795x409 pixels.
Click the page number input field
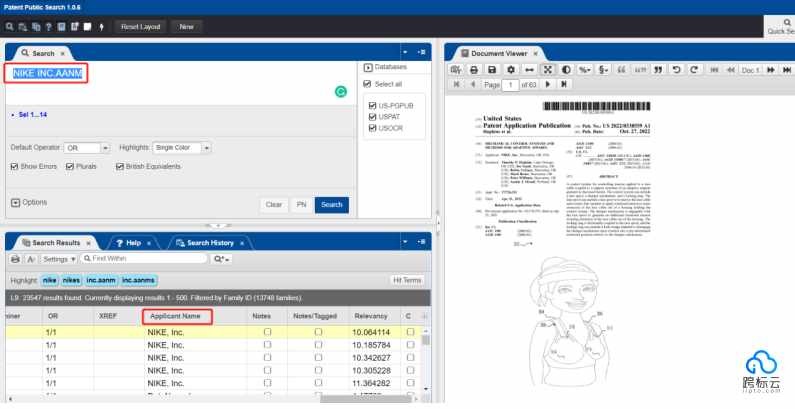510,85
